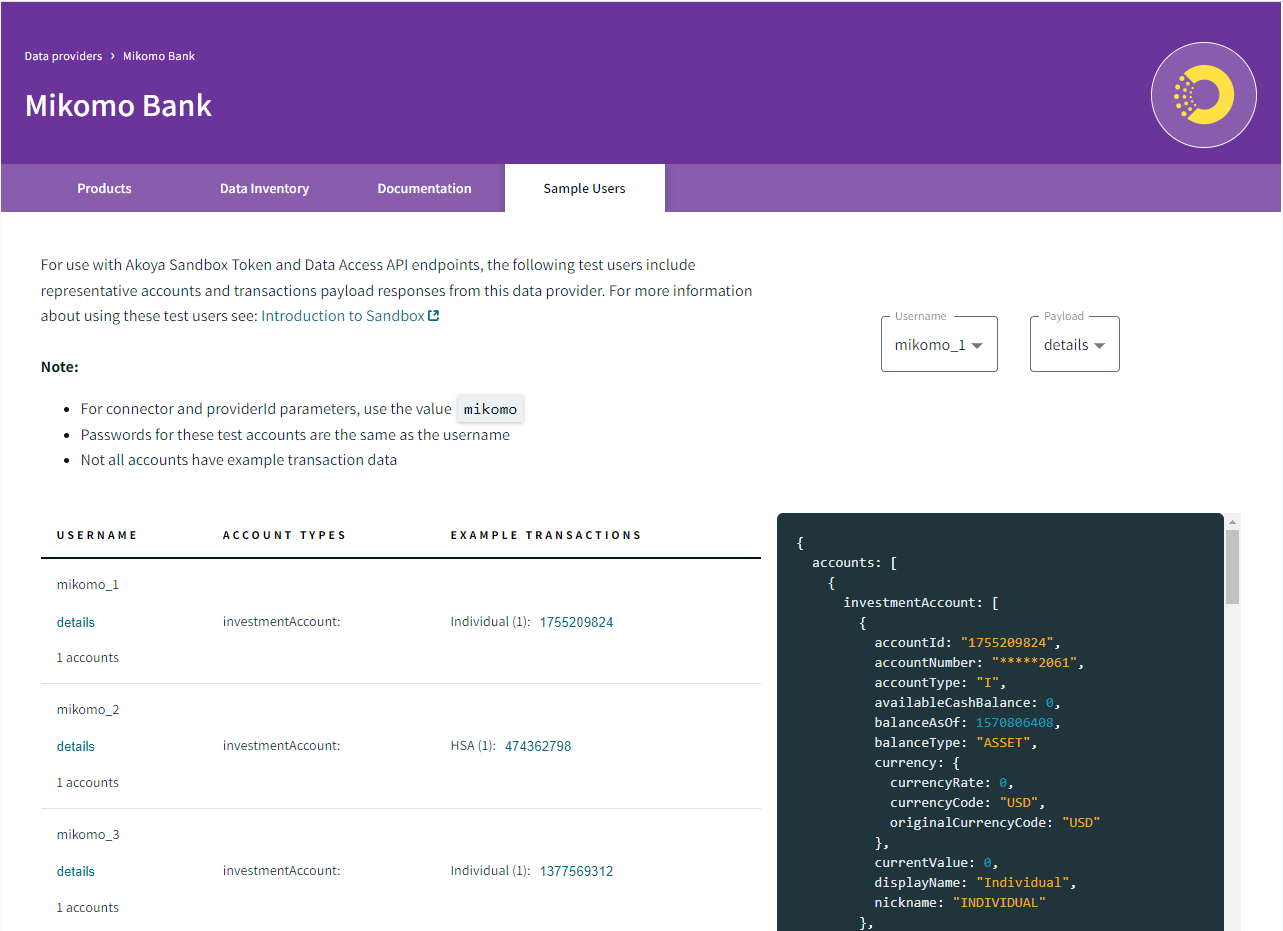Click the ACCOUNT TYPES column header
1283x931 pixels.
coord(284,535)
